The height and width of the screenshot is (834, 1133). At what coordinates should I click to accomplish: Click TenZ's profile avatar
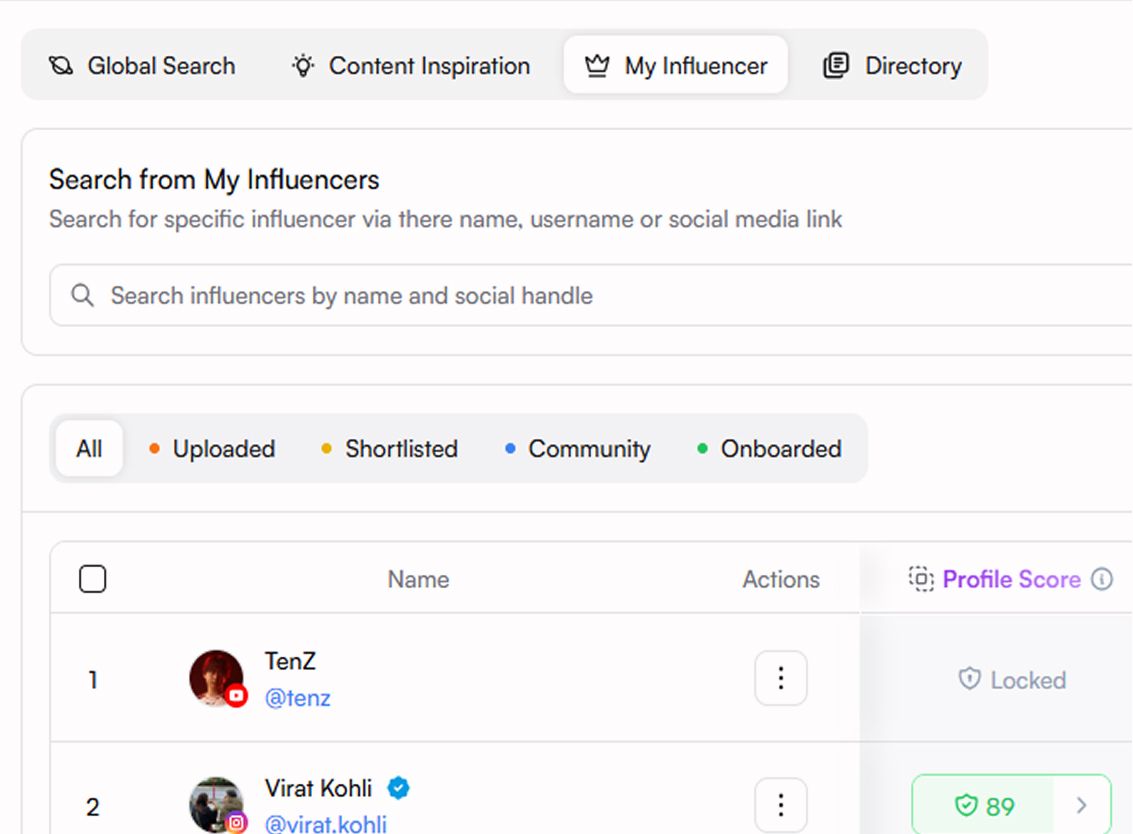coord(216,678)
